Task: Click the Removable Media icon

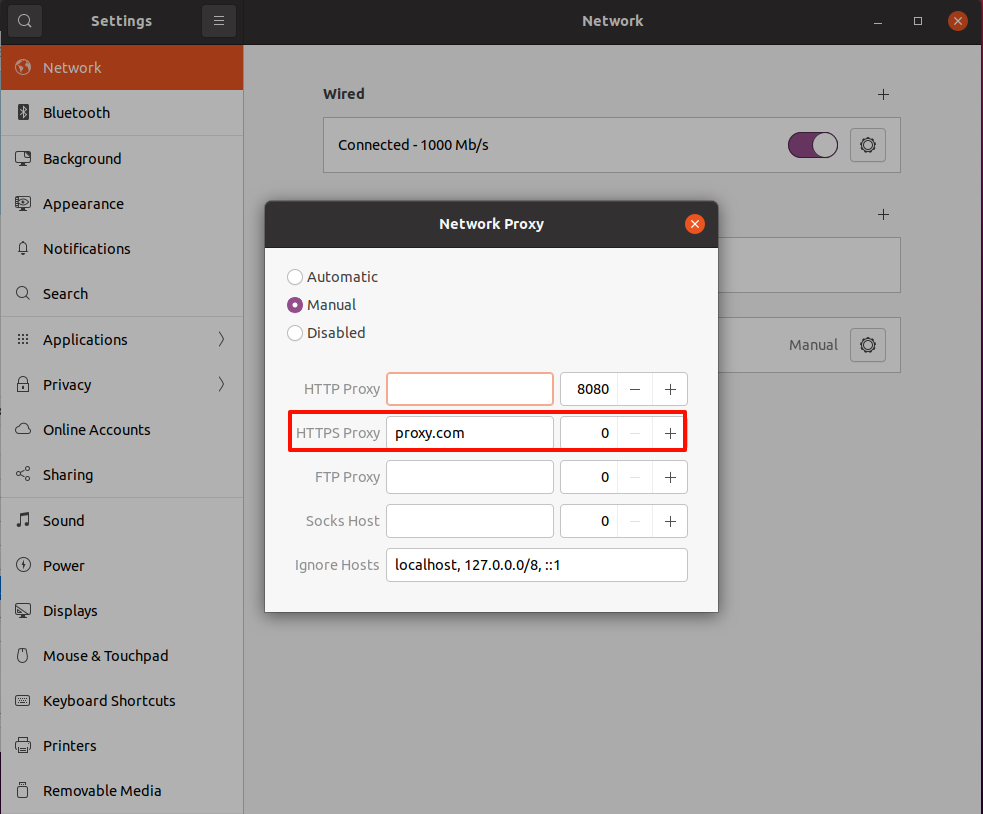Action: [x=23, y=790]
